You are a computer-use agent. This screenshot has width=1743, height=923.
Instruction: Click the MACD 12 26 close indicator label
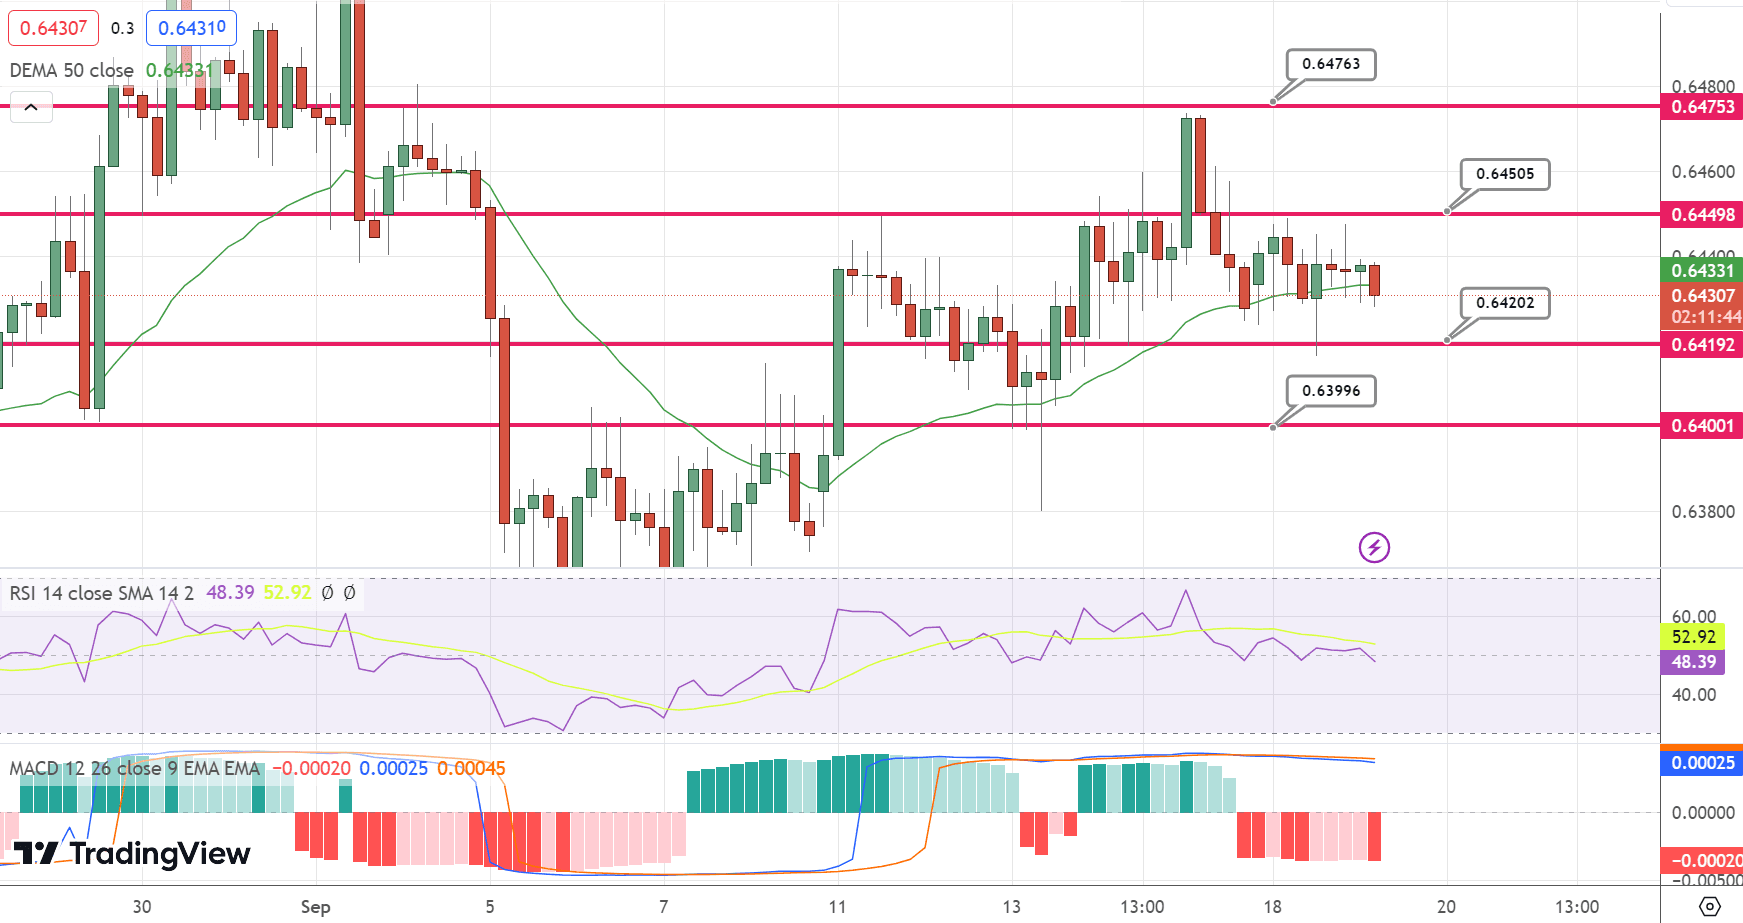[x=135, y=768]
